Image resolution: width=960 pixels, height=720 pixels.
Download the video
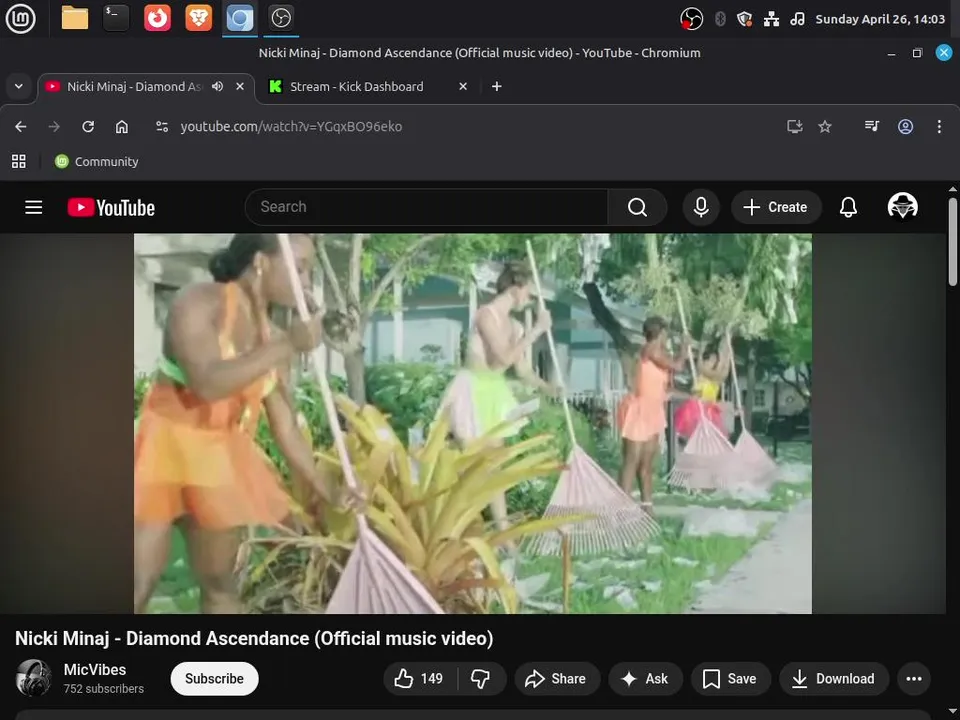833,678
